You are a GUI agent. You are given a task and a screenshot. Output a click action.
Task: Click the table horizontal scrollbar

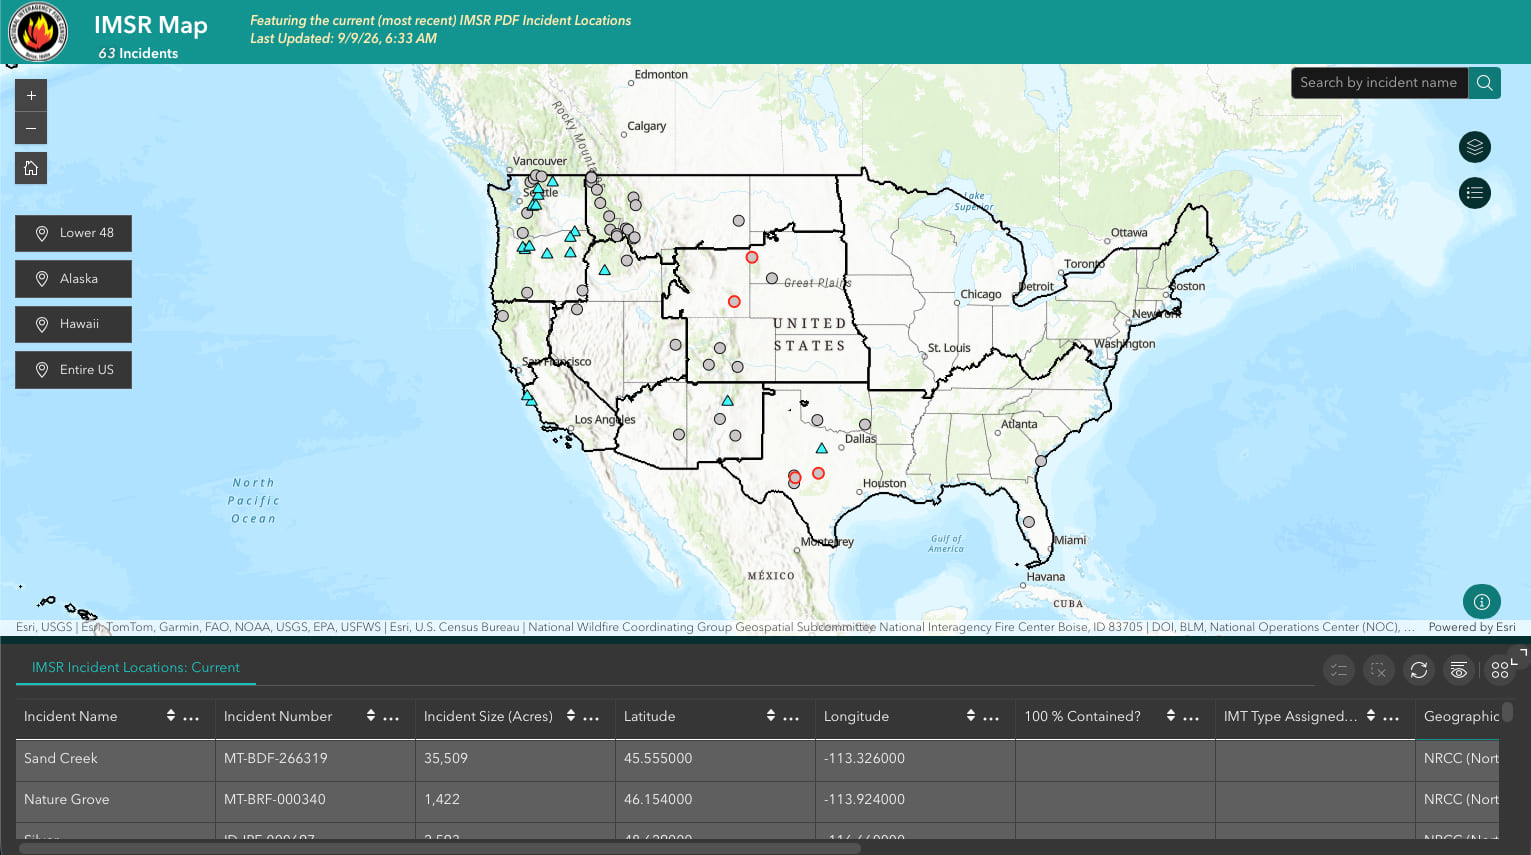click(x=440, y=848)
